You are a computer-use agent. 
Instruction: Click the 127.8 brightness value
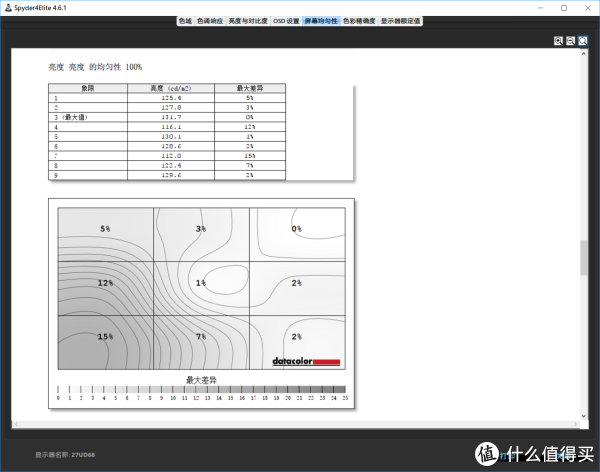(171, 108)
